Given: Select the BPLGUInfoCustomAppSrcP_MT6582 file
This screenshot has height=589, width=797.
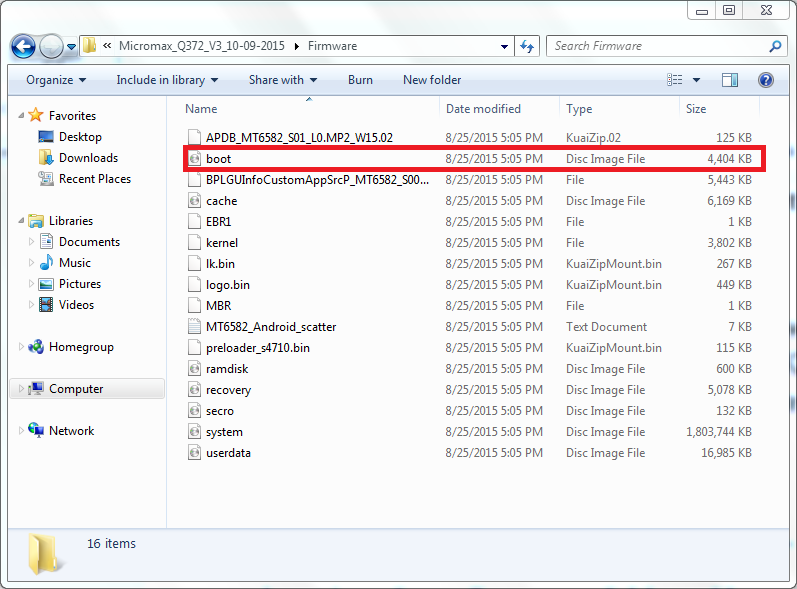Looking at the screenshot, I should tap(317, 180).
